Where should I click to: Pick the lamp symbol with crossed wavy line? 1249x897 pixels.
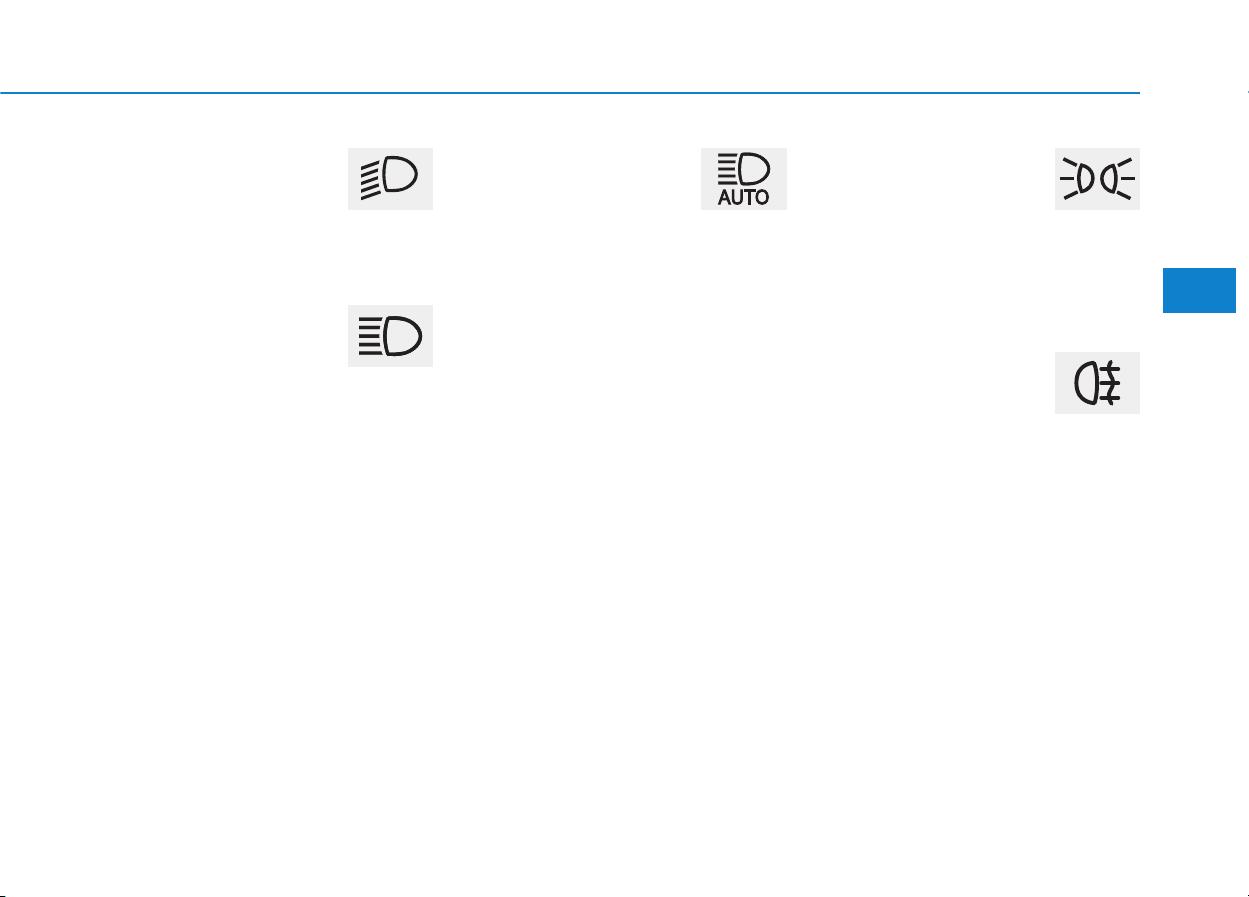click(x=1097, y=383)
